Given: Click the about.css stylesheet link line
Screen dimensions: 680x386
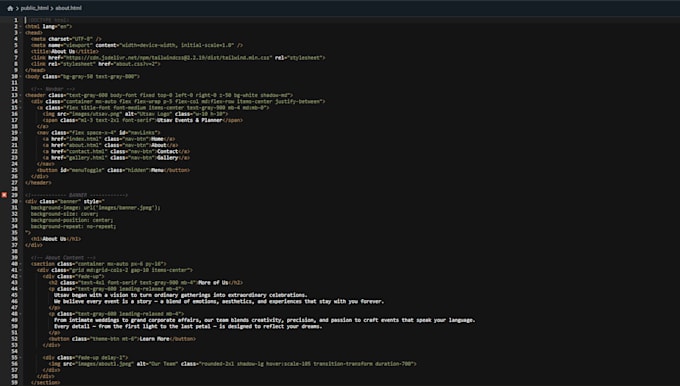Looking at the screenshot, I should (x=95, y=64).
